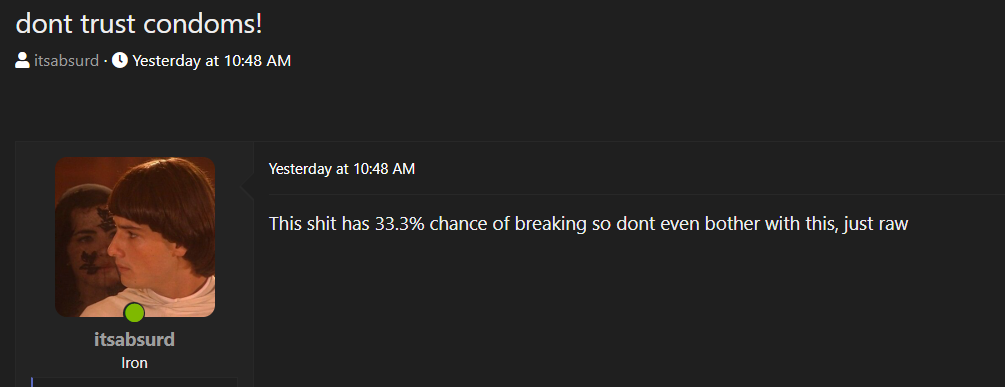This screenshot has width=1005, height=387.
Task: Open post permalink timestamp above message
Action: (342, 169)
